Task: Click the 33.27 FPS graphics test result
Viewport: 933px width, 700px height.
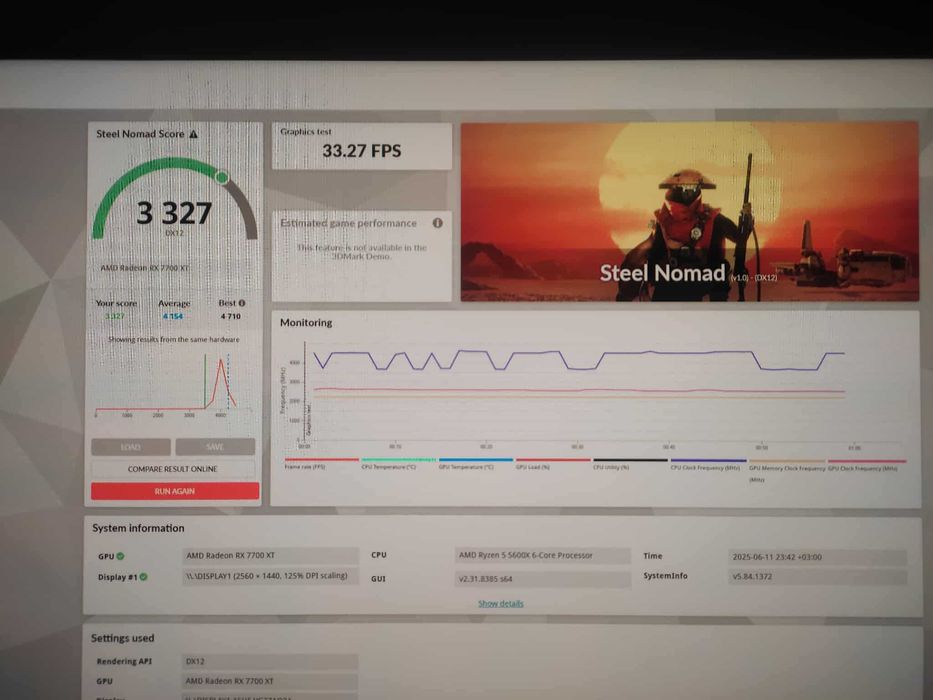Action: 362,151
